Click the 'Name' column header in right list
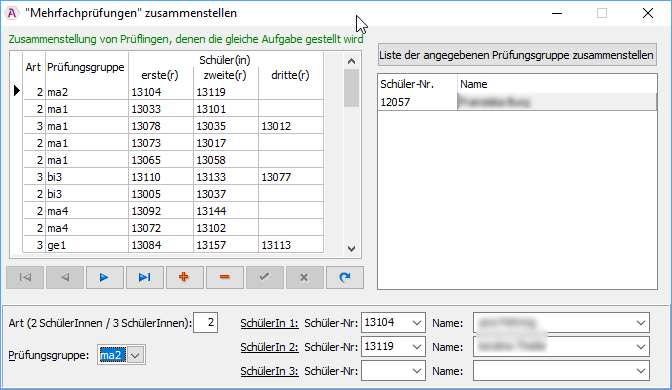This screenshot has width=672, height=390. click(557, 84)
